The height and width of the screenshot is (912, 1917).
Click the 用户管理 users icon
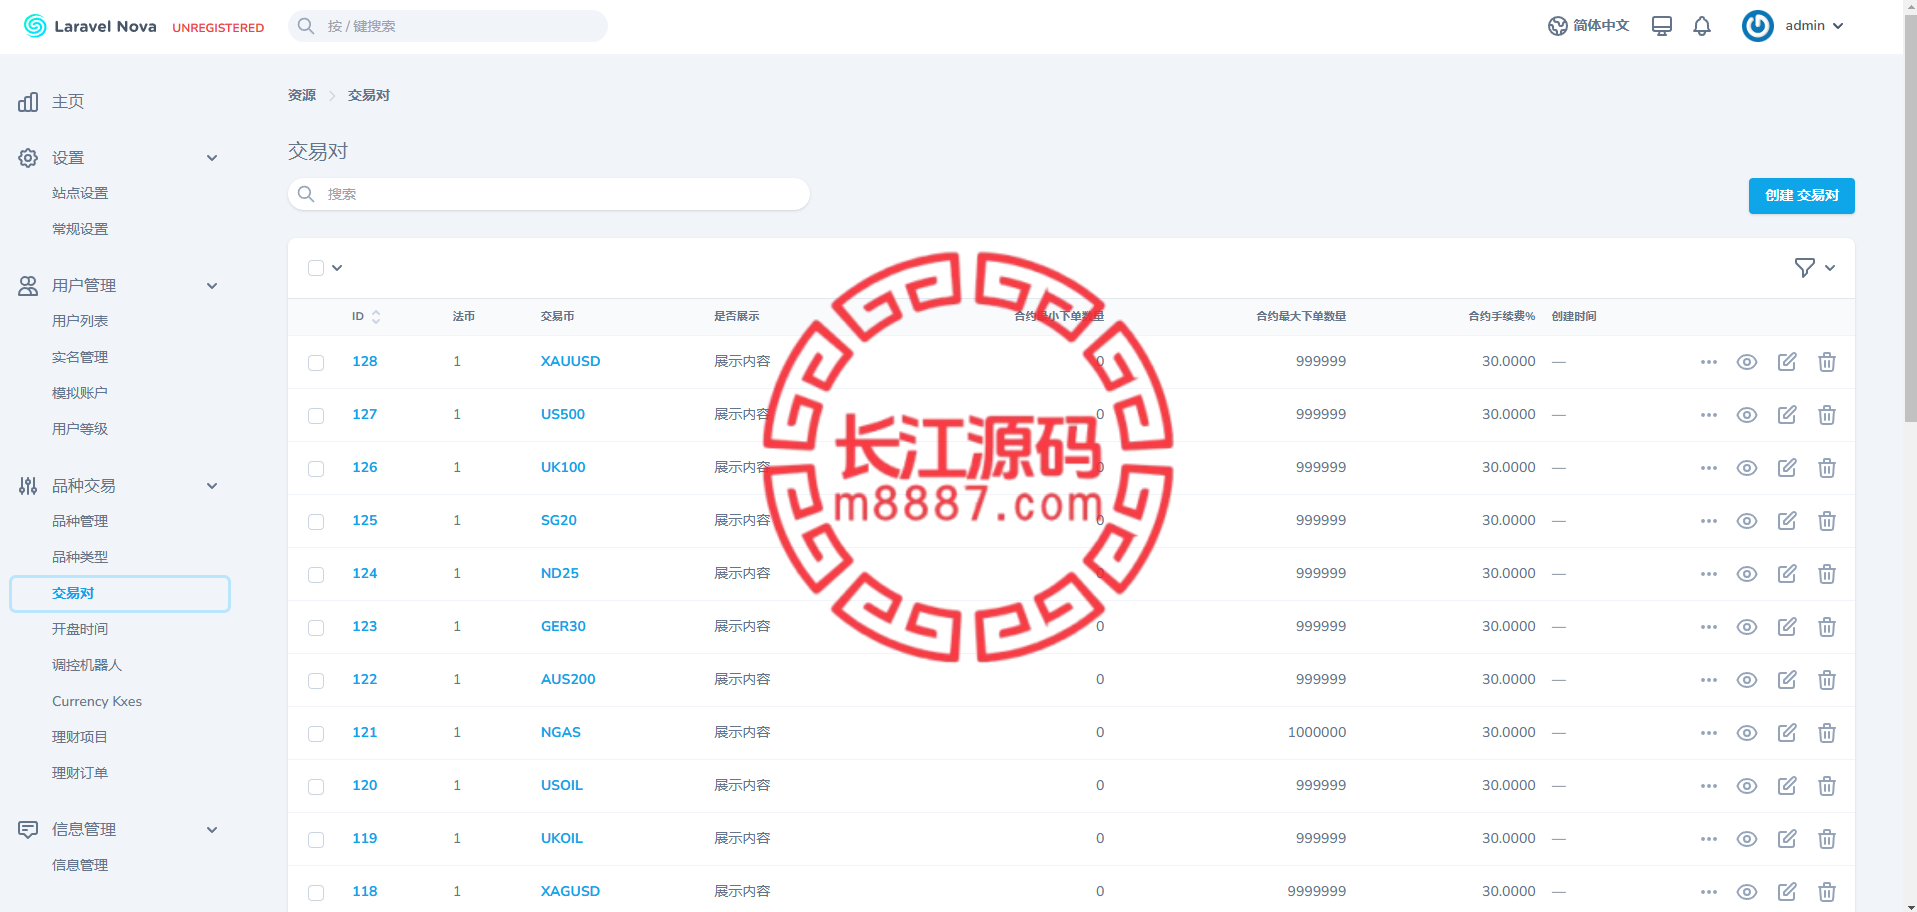tap(28, 286)
